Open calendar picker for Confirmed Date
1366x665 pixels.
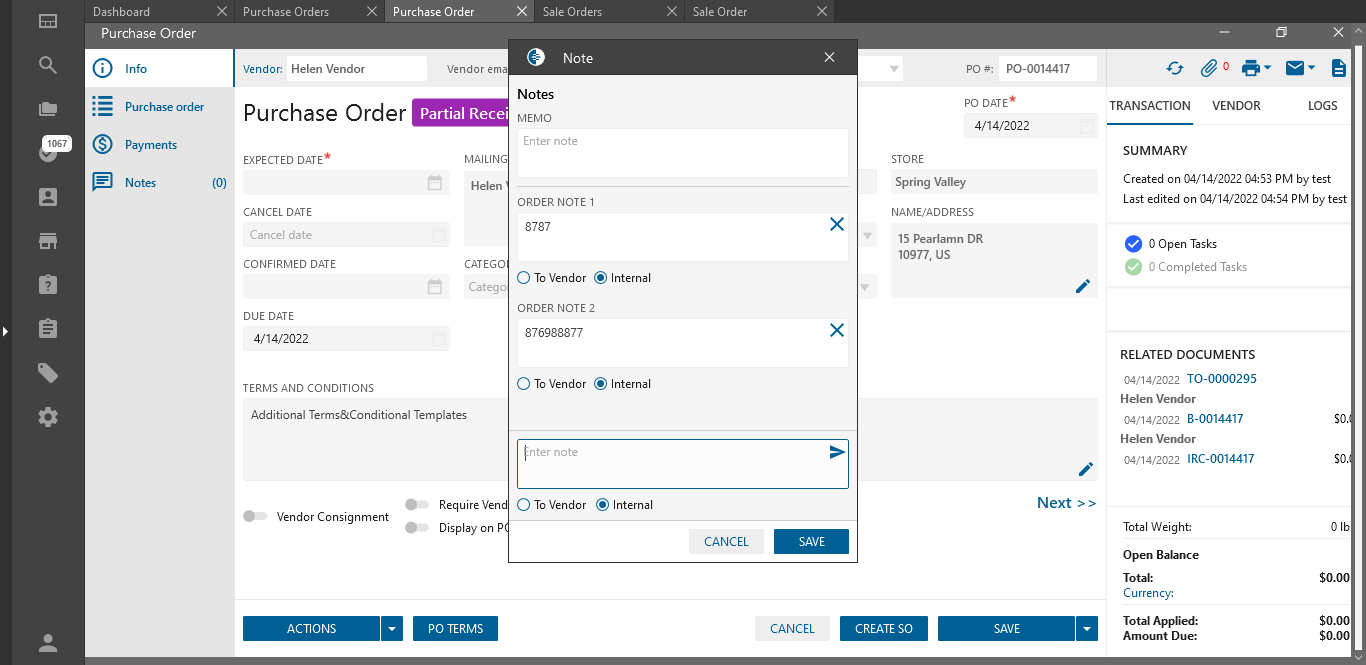tap(435, 287)
